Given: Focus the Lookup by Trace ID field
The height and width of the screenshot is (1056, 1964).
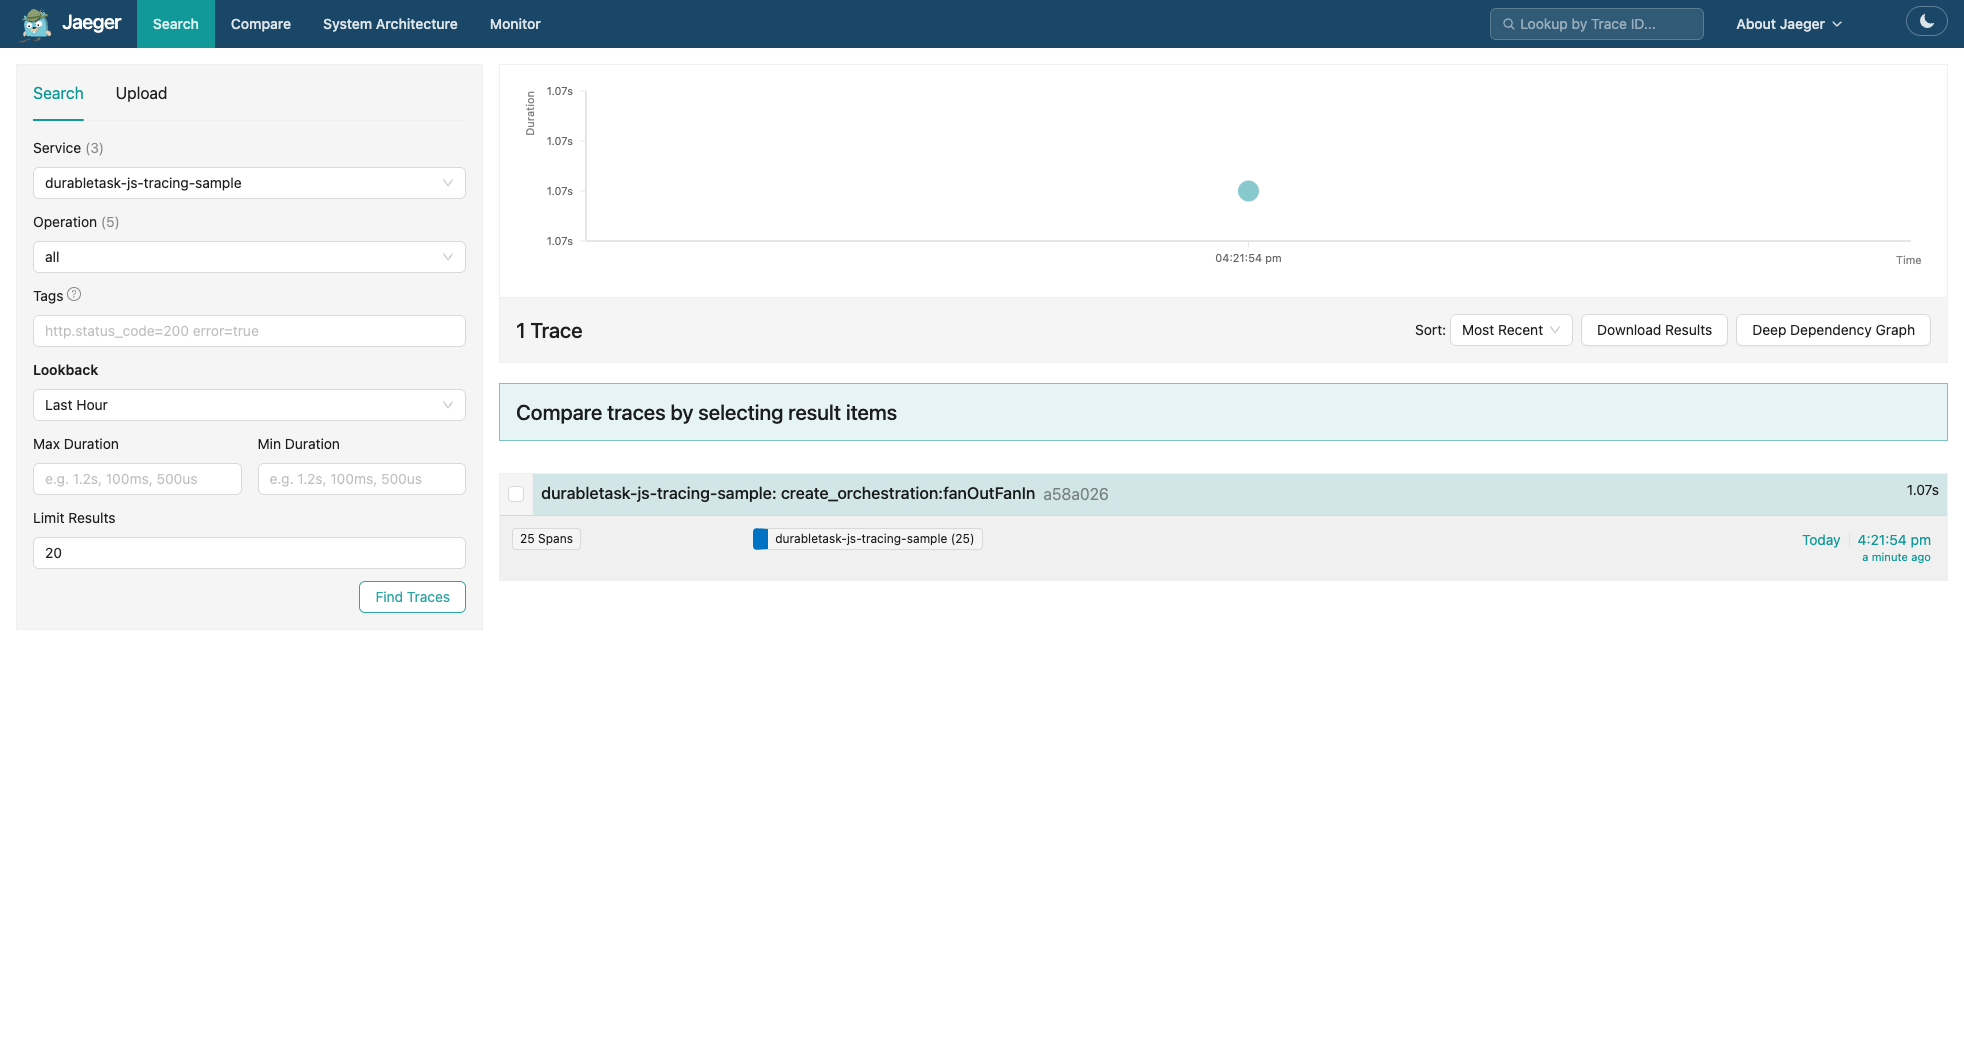Looking at the screenshot, I should pos(1596,24).
